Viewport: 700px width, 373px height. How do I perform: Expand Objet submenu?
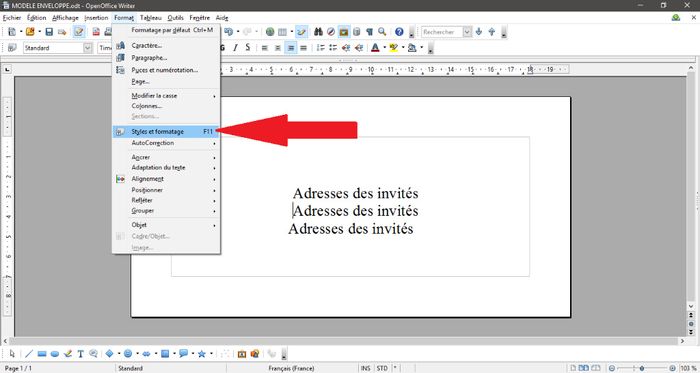coord(166,225)
